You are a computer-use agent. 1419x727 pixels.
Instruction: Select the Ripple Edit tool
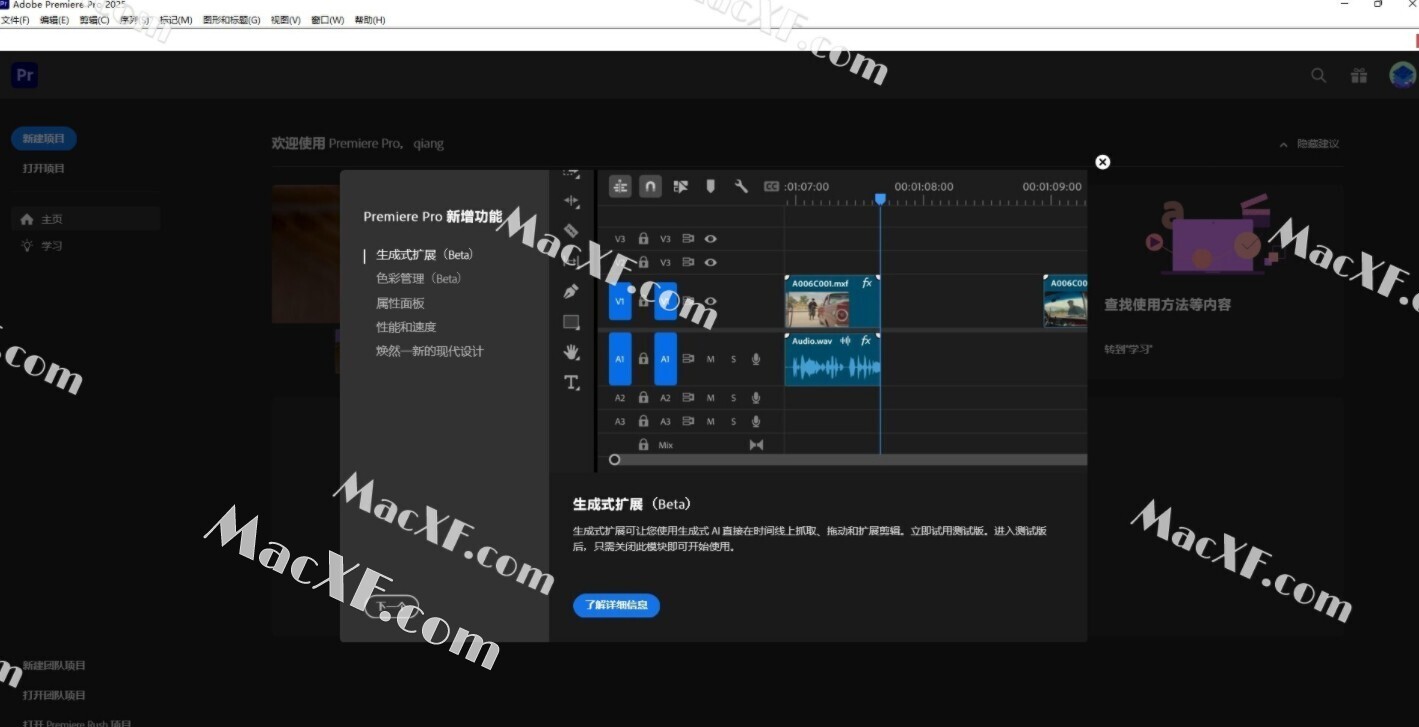pyautogui.click(x=571, y=201)
